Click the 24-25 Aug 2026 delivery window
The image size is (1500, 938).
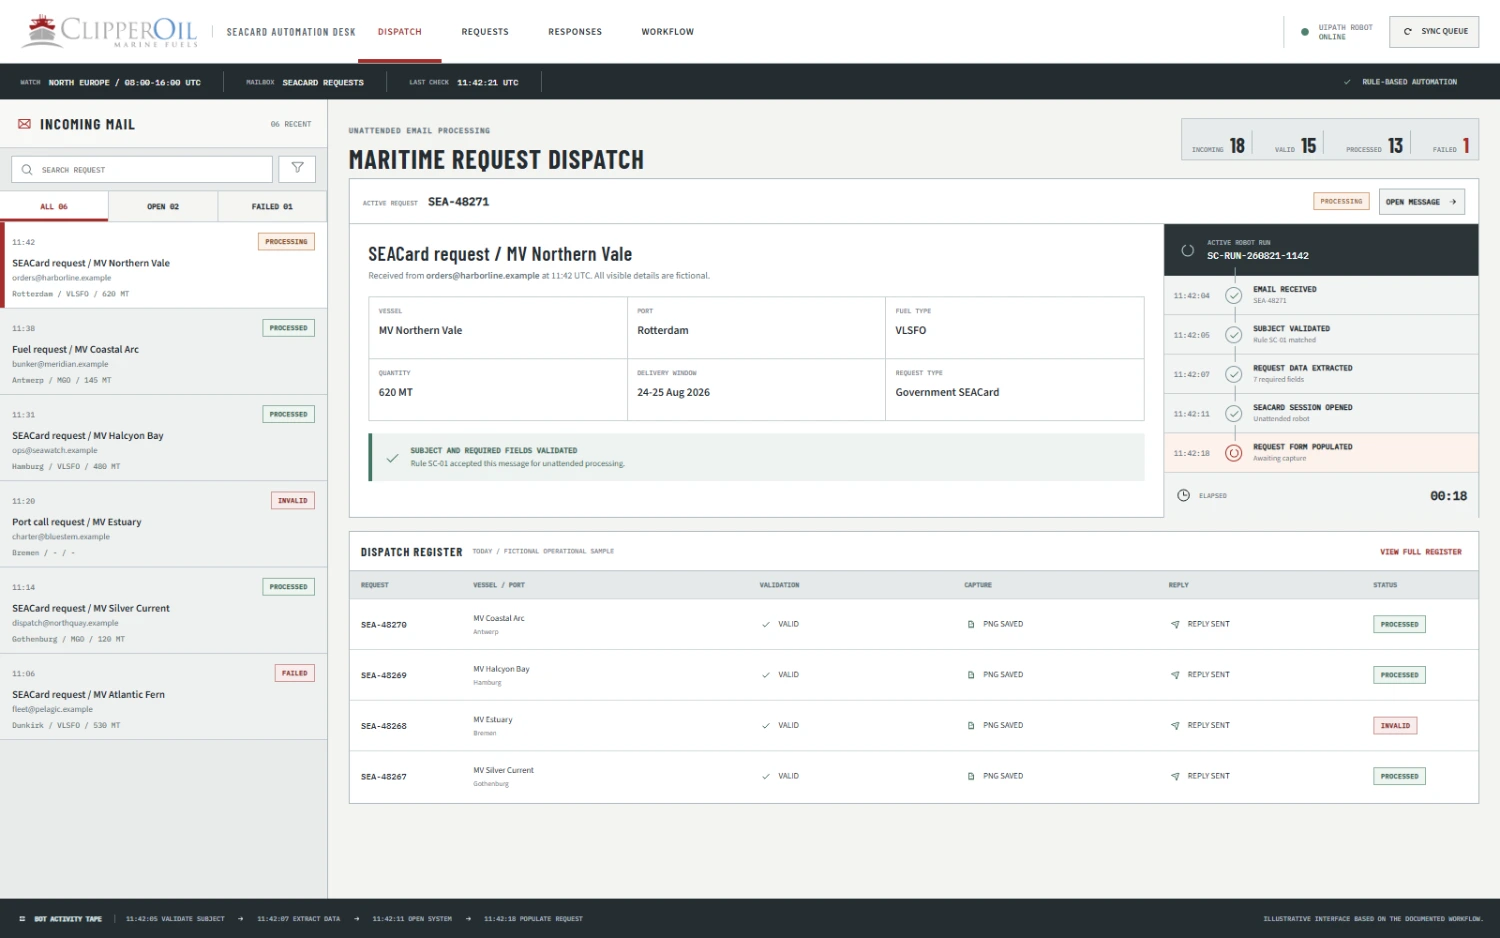pyautogui.click(x=673, y=393)
